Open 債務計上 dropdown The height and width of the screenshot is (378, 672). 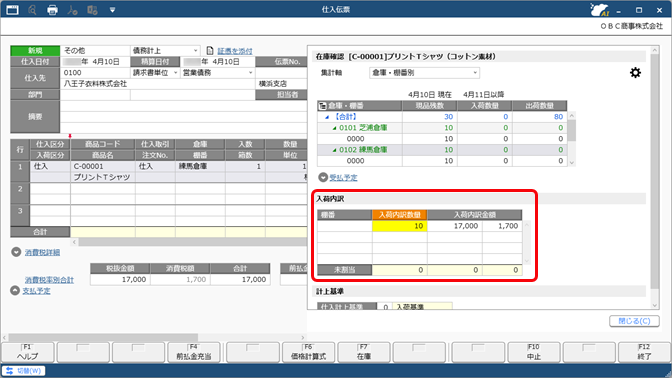[195, 51]
